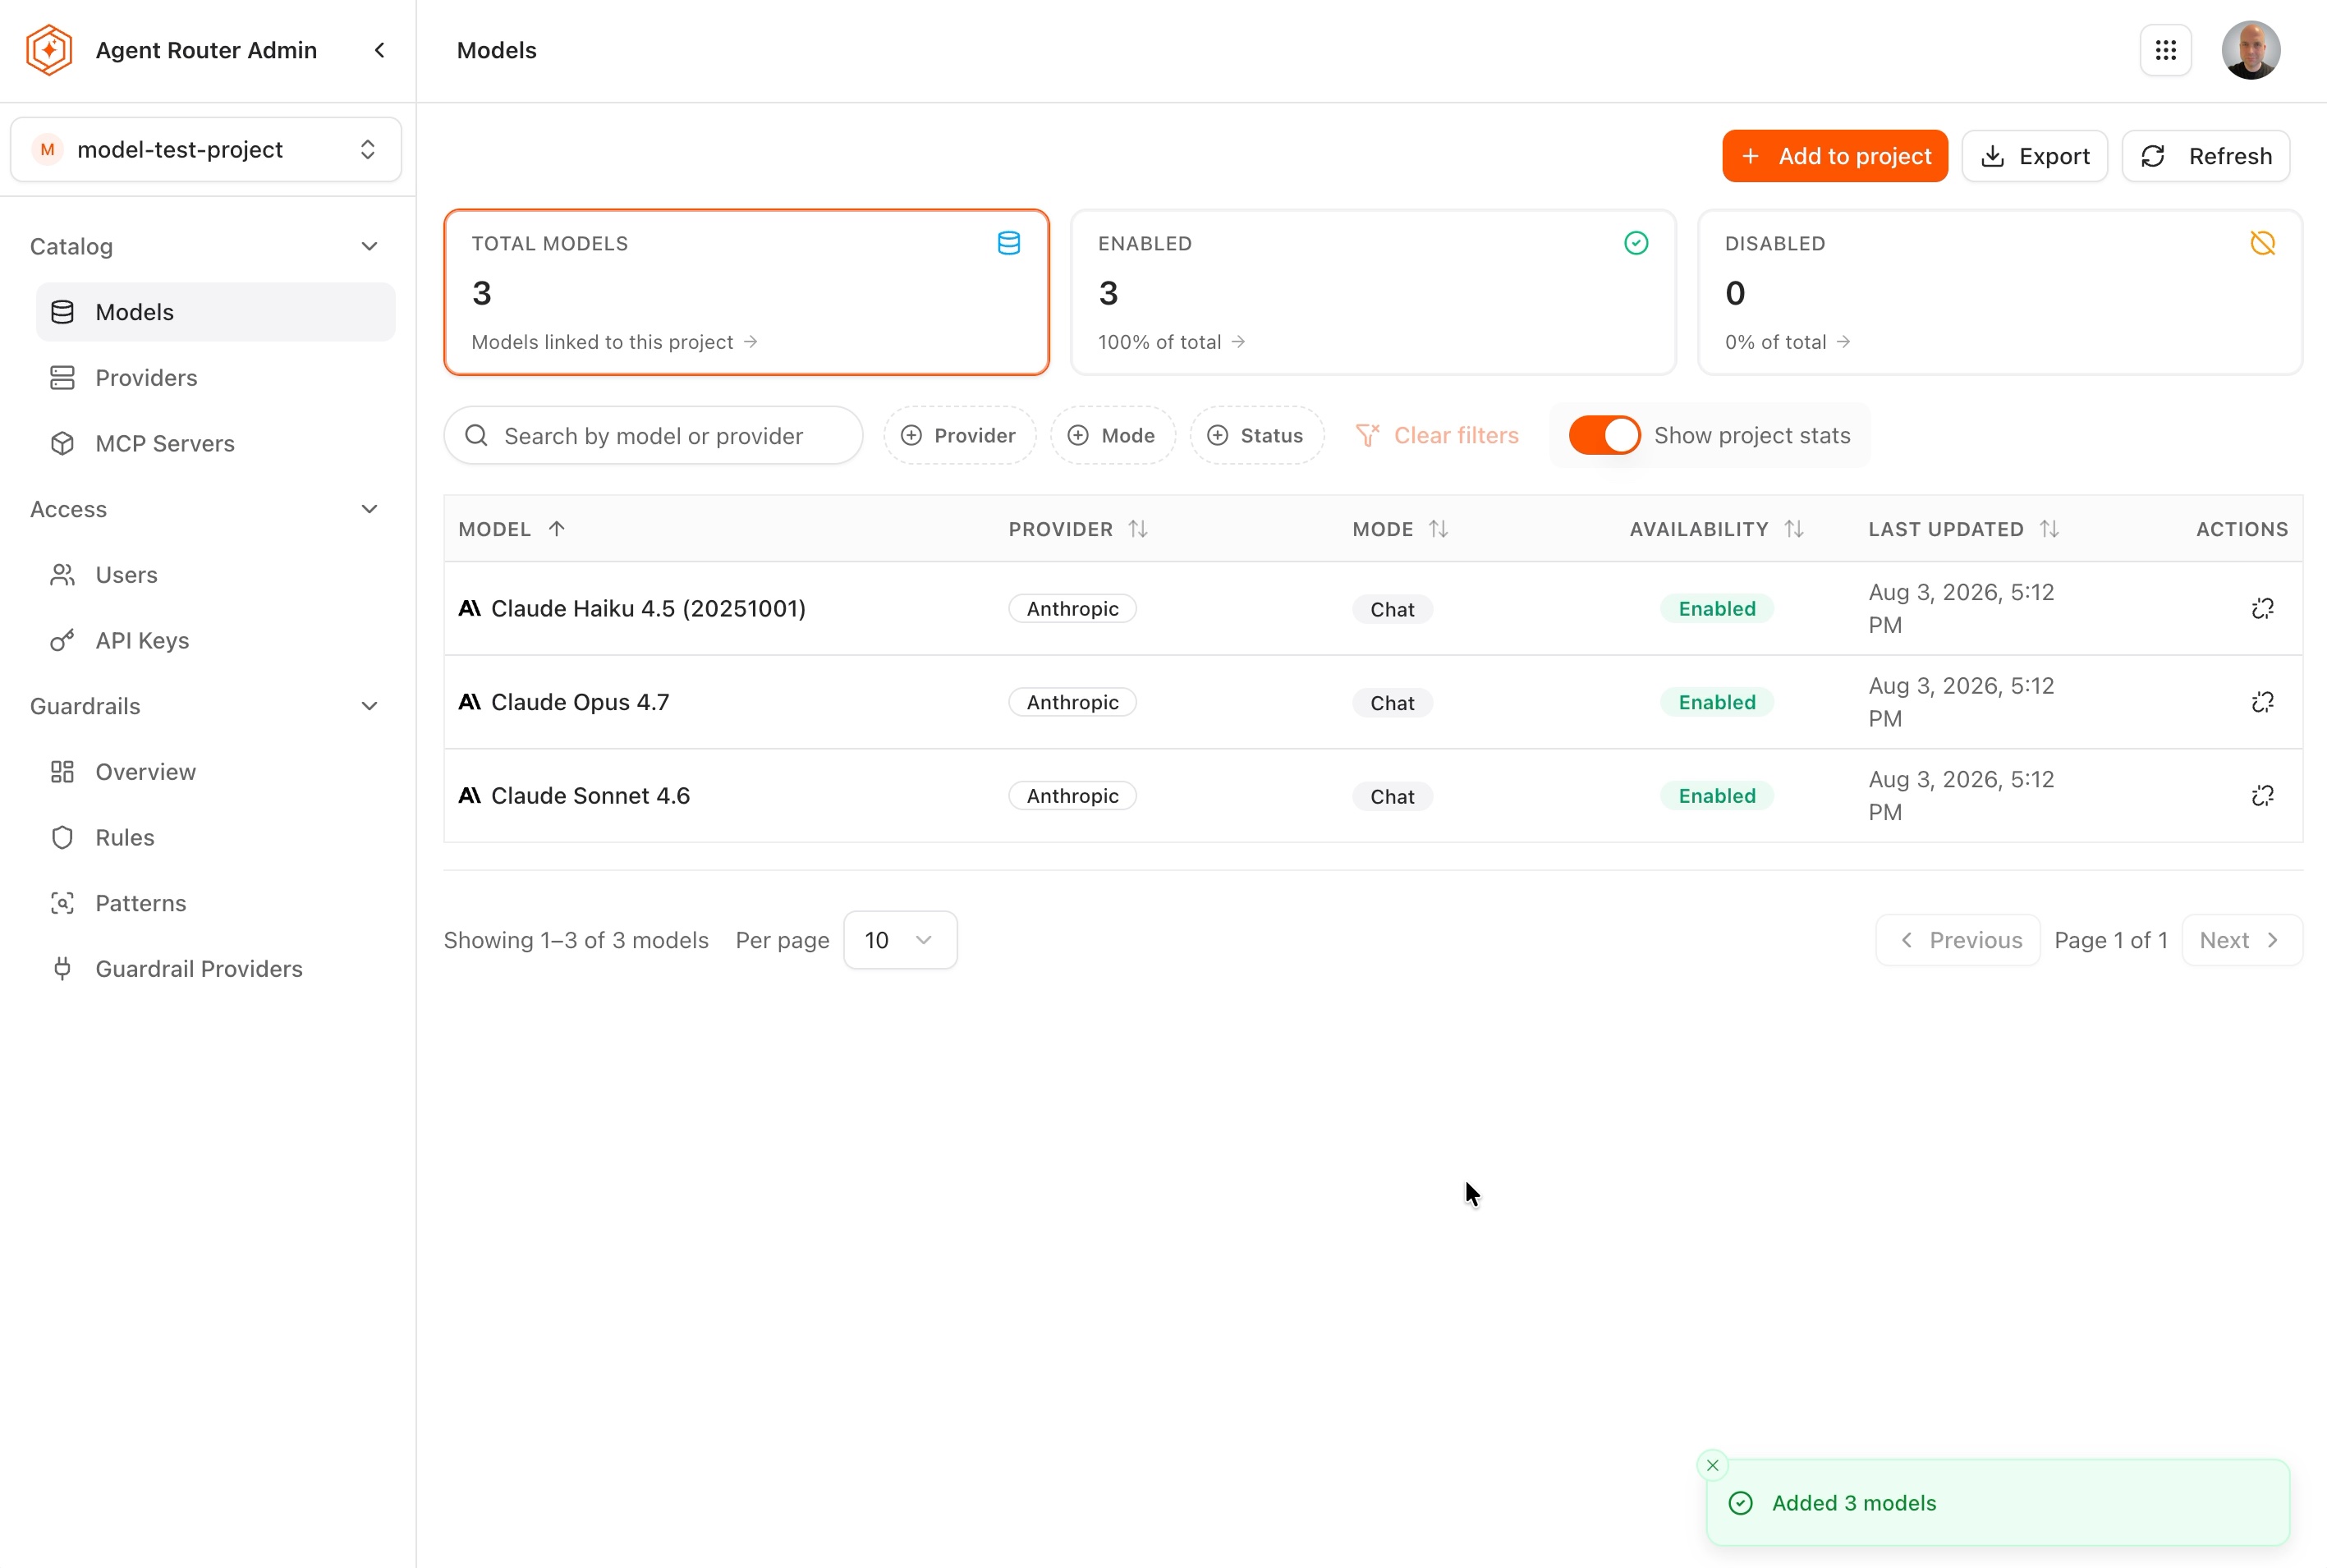Click the search magnifier icon
The height and width of the screenshot is (1568, 2327).
[476, 435]
